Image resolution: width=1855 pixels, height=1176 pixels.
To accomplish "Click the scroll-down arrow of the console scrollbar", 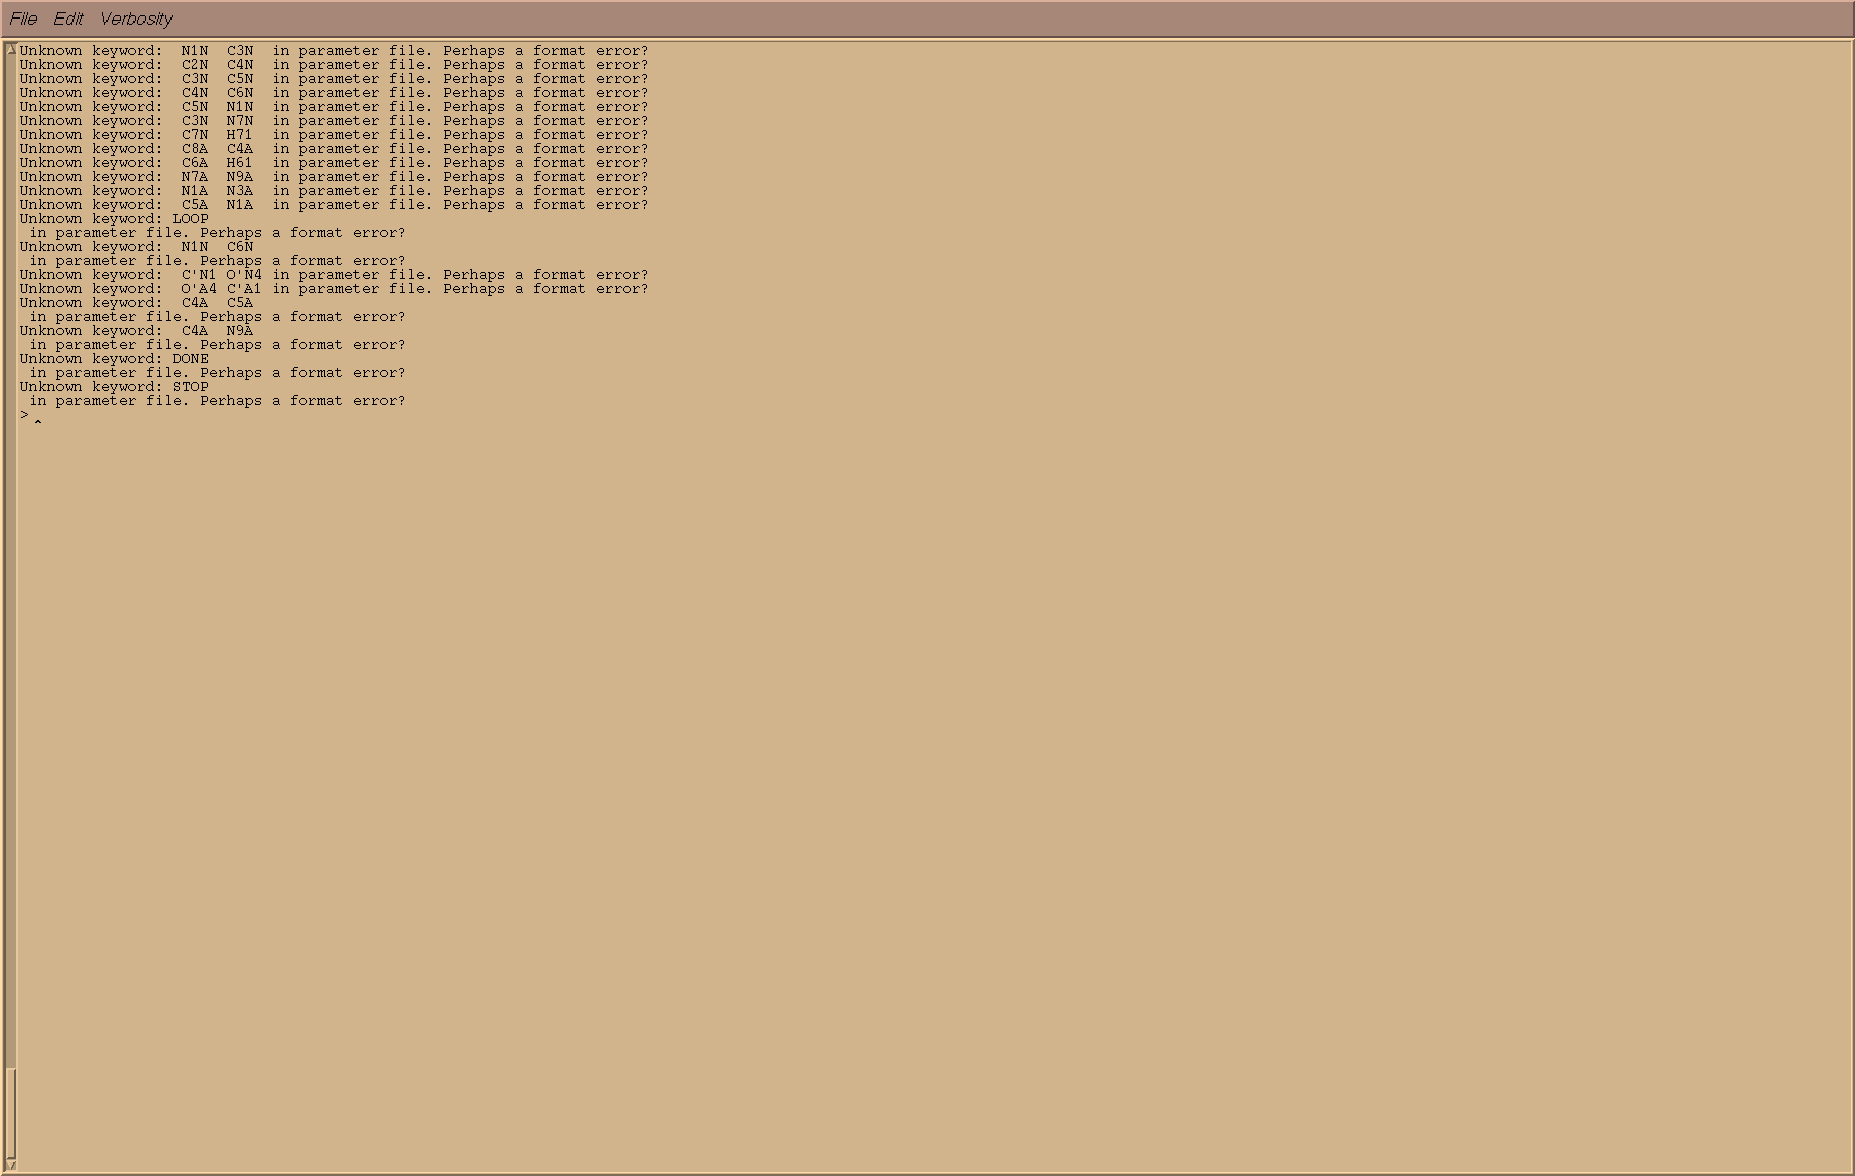I will 10,1165.
